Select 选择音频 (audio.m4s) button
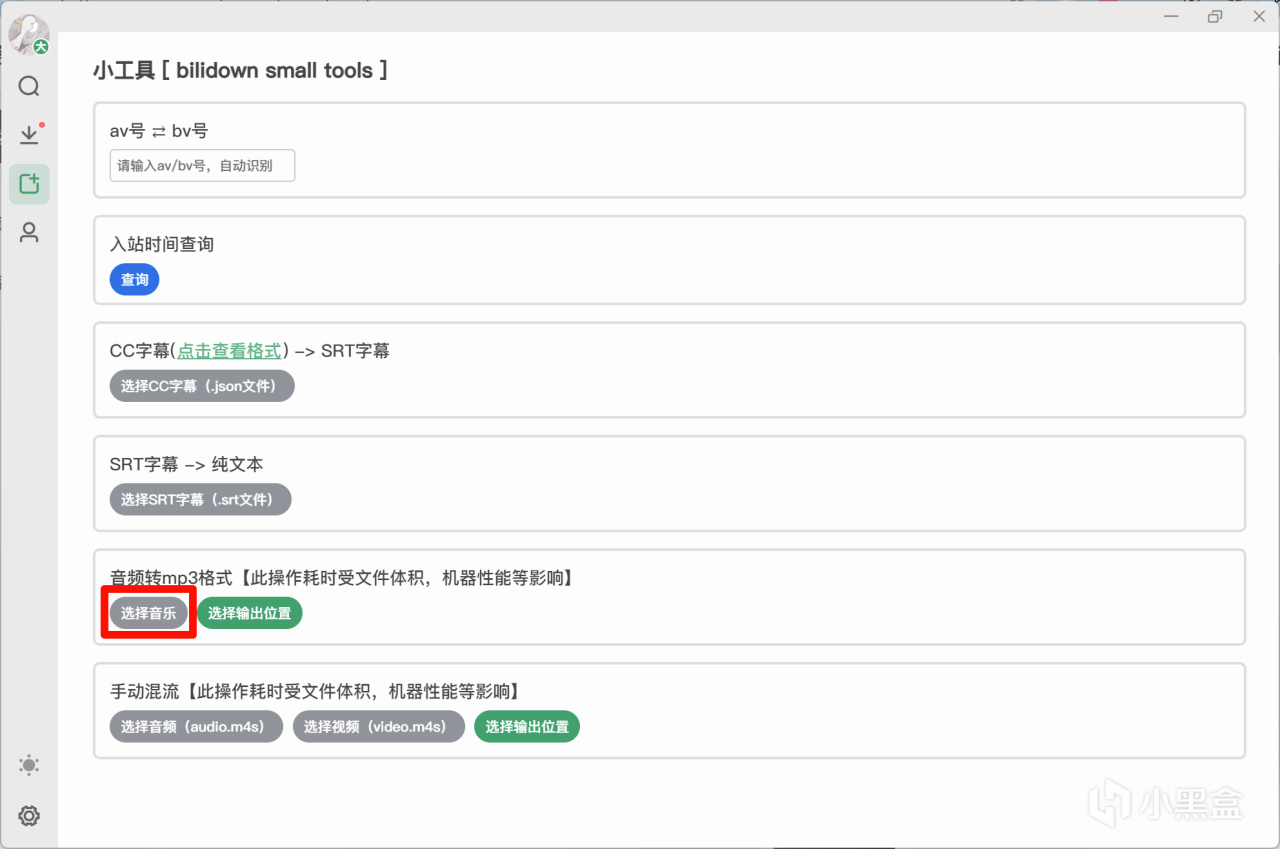1280x849 pixels. point(196,727)
